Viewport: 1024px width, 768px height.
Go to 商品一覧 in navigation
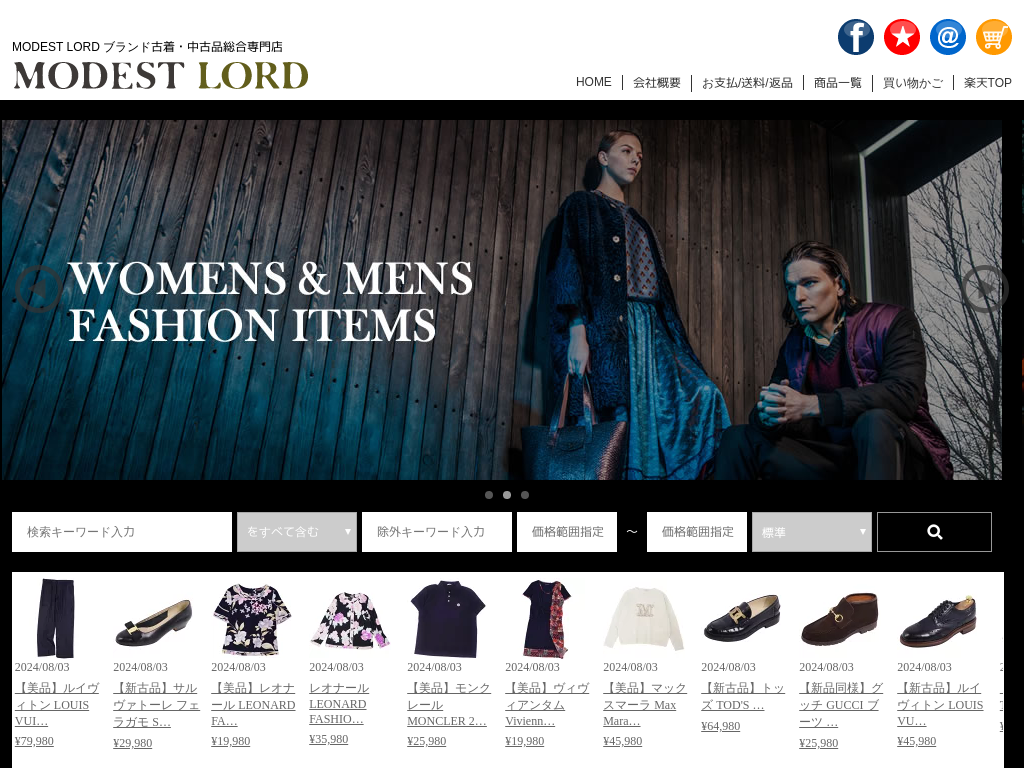tap(837, 82)
